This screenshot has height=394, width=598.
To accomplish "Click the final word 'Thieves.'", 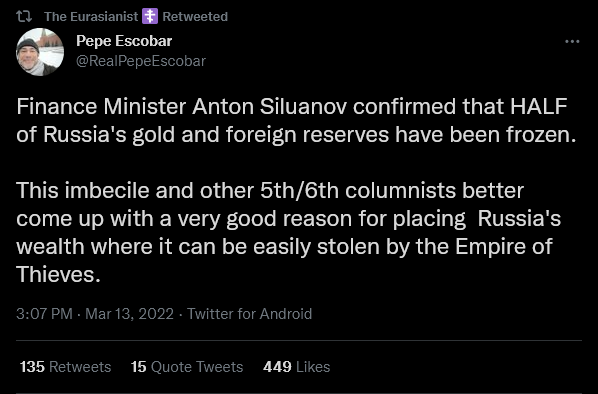I will [58, 274].
